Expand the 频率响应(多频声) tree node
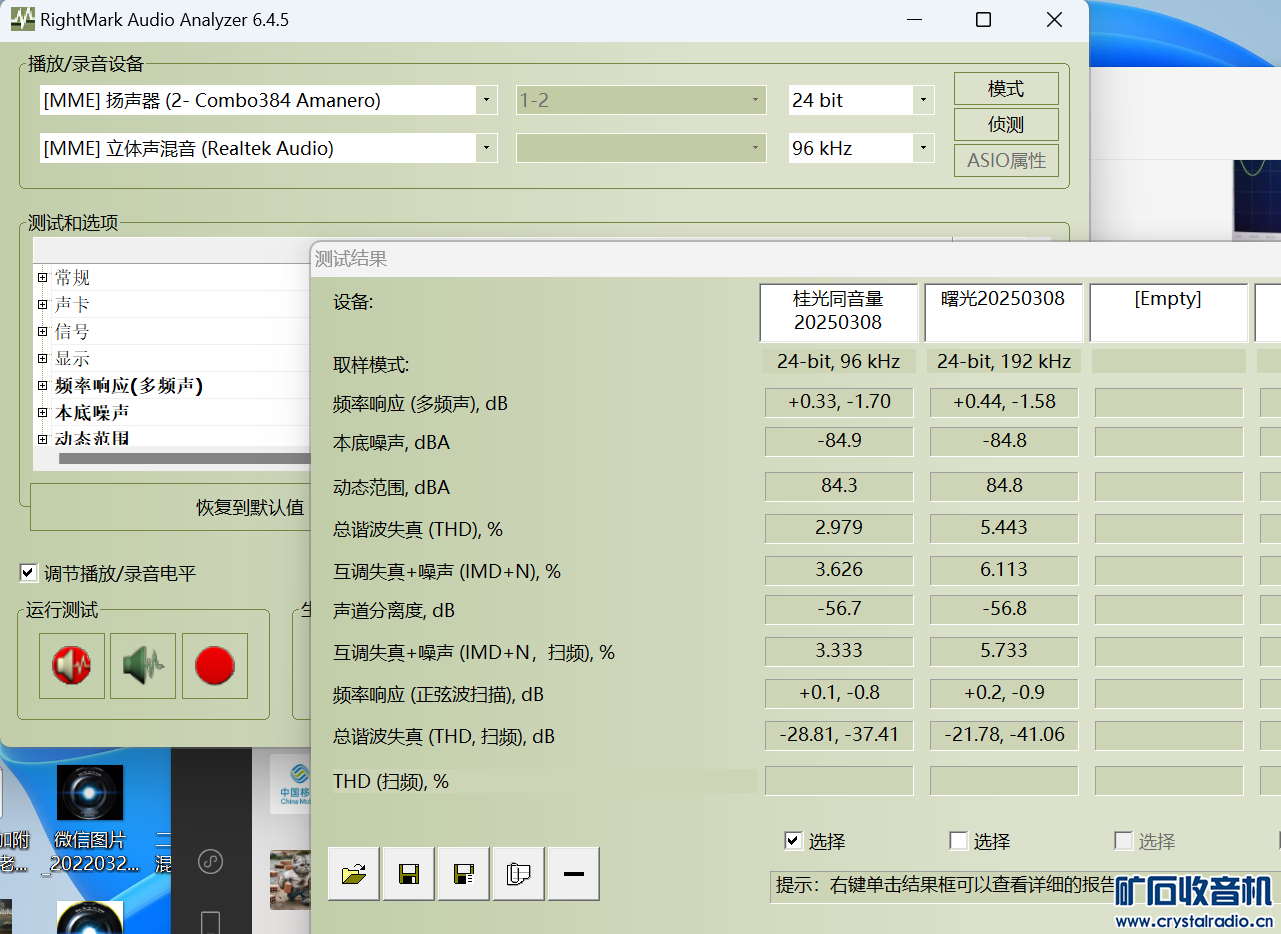 (43, 385)
